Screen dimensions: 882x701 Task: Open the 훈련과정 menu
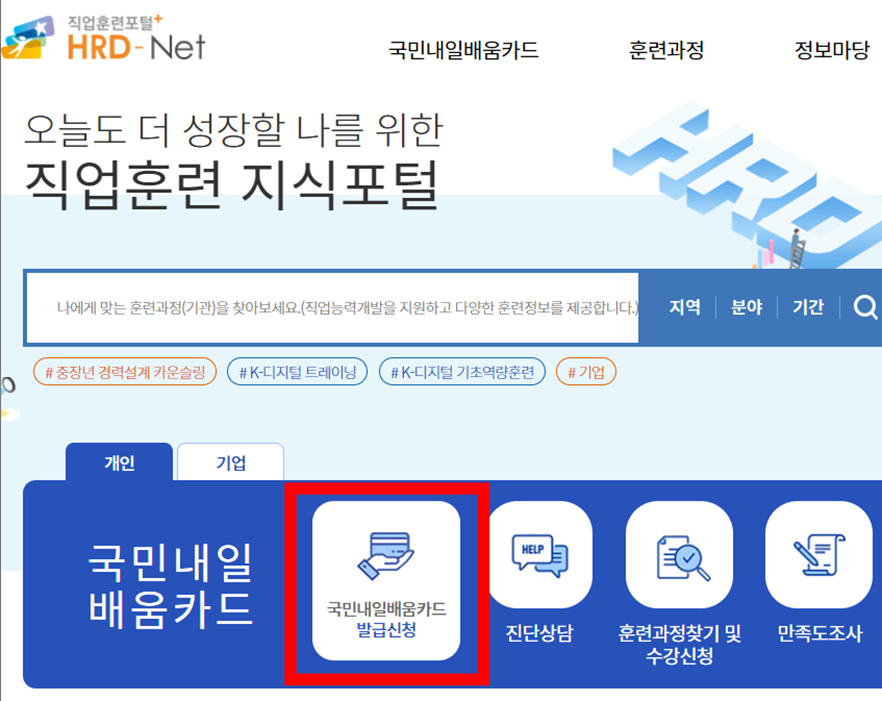[x=666, y=50]
